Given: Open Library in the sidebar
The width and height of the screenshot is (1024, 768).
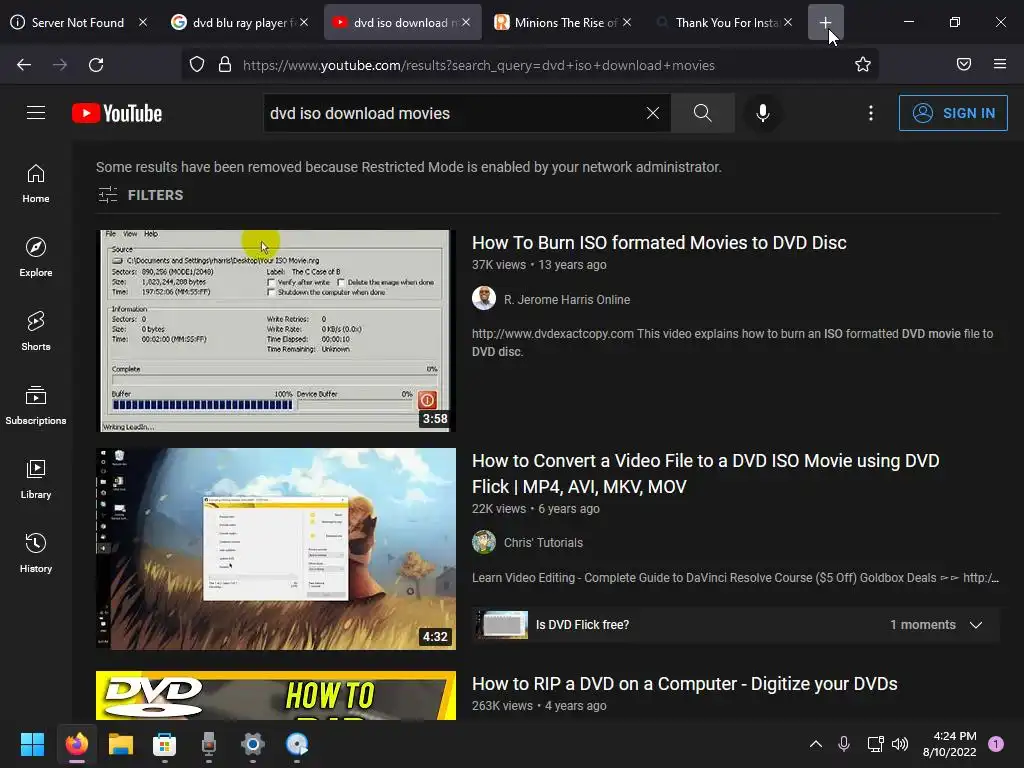Looking at the screenshot, I should tap(36, 479).
